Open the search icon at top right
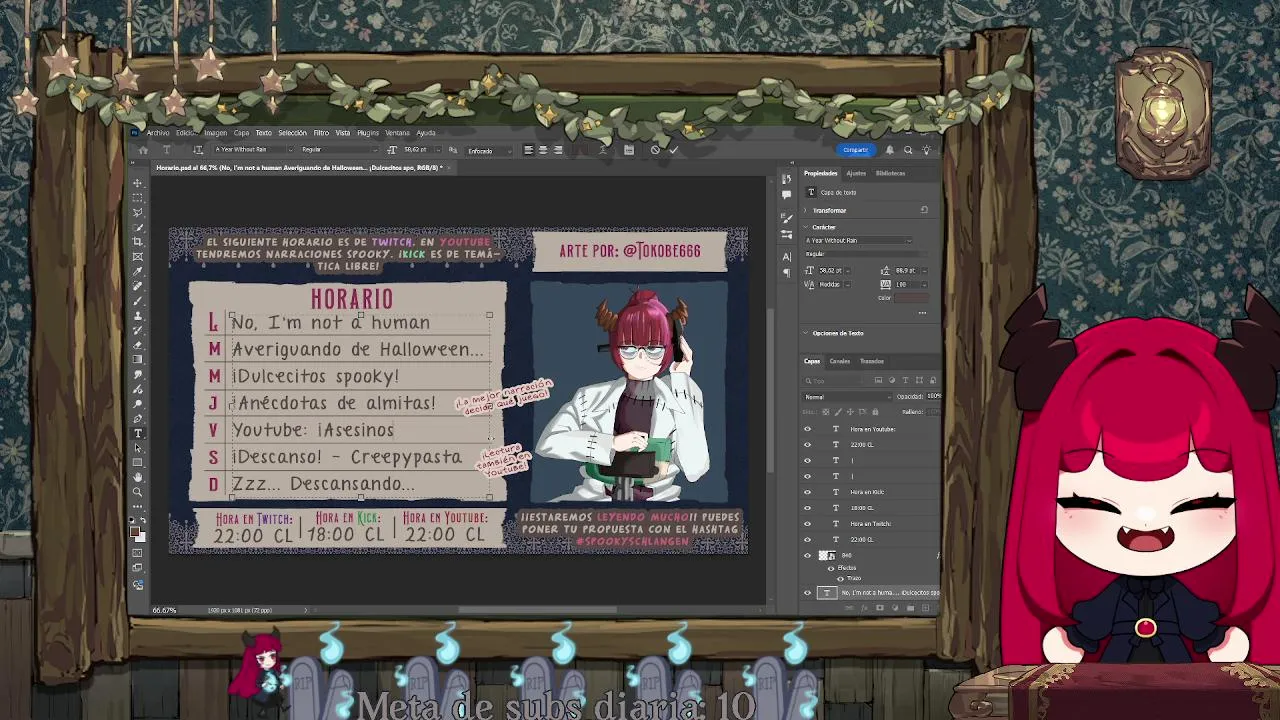Screen dimensions: 1280x720 coord(908,150)
